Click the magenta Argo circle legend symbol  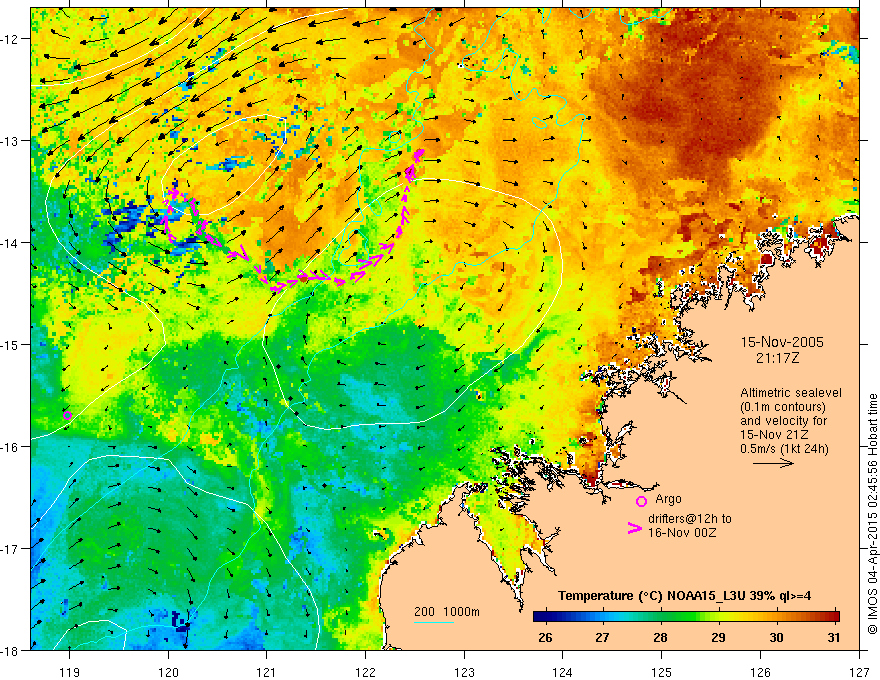[x=641, y=501]
